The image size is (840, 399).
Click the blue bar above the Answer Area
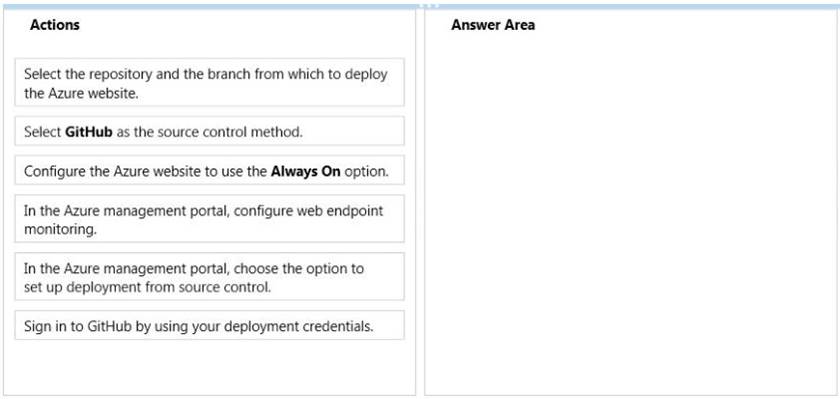click(x=631, y=6)
